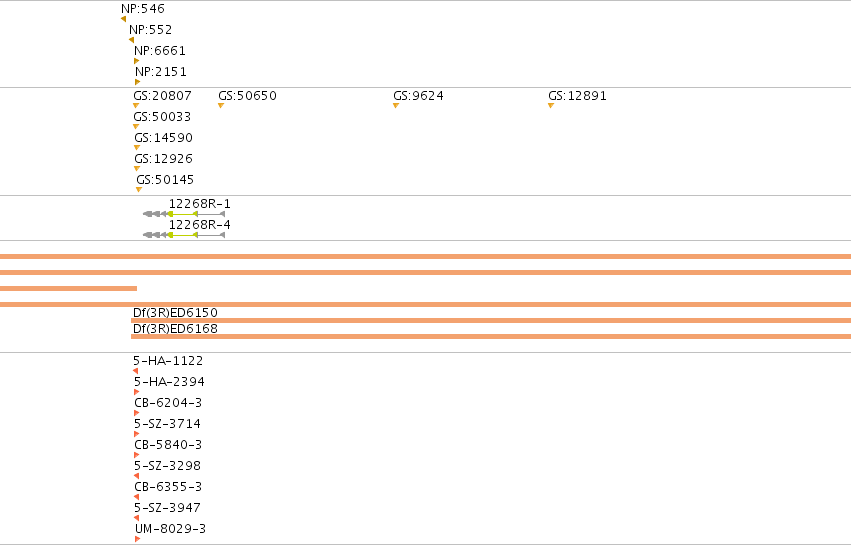Click the 5-SZ-3714 label
The width and height of the screenshot is (851, 545).
click(x=168, y=424)
